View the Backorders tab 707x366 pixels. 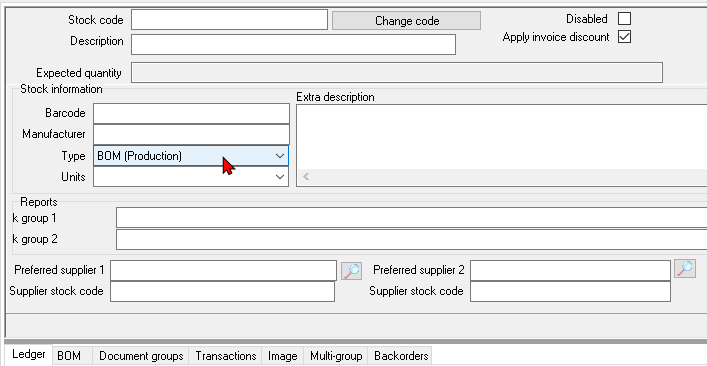[x=401, y=356]
